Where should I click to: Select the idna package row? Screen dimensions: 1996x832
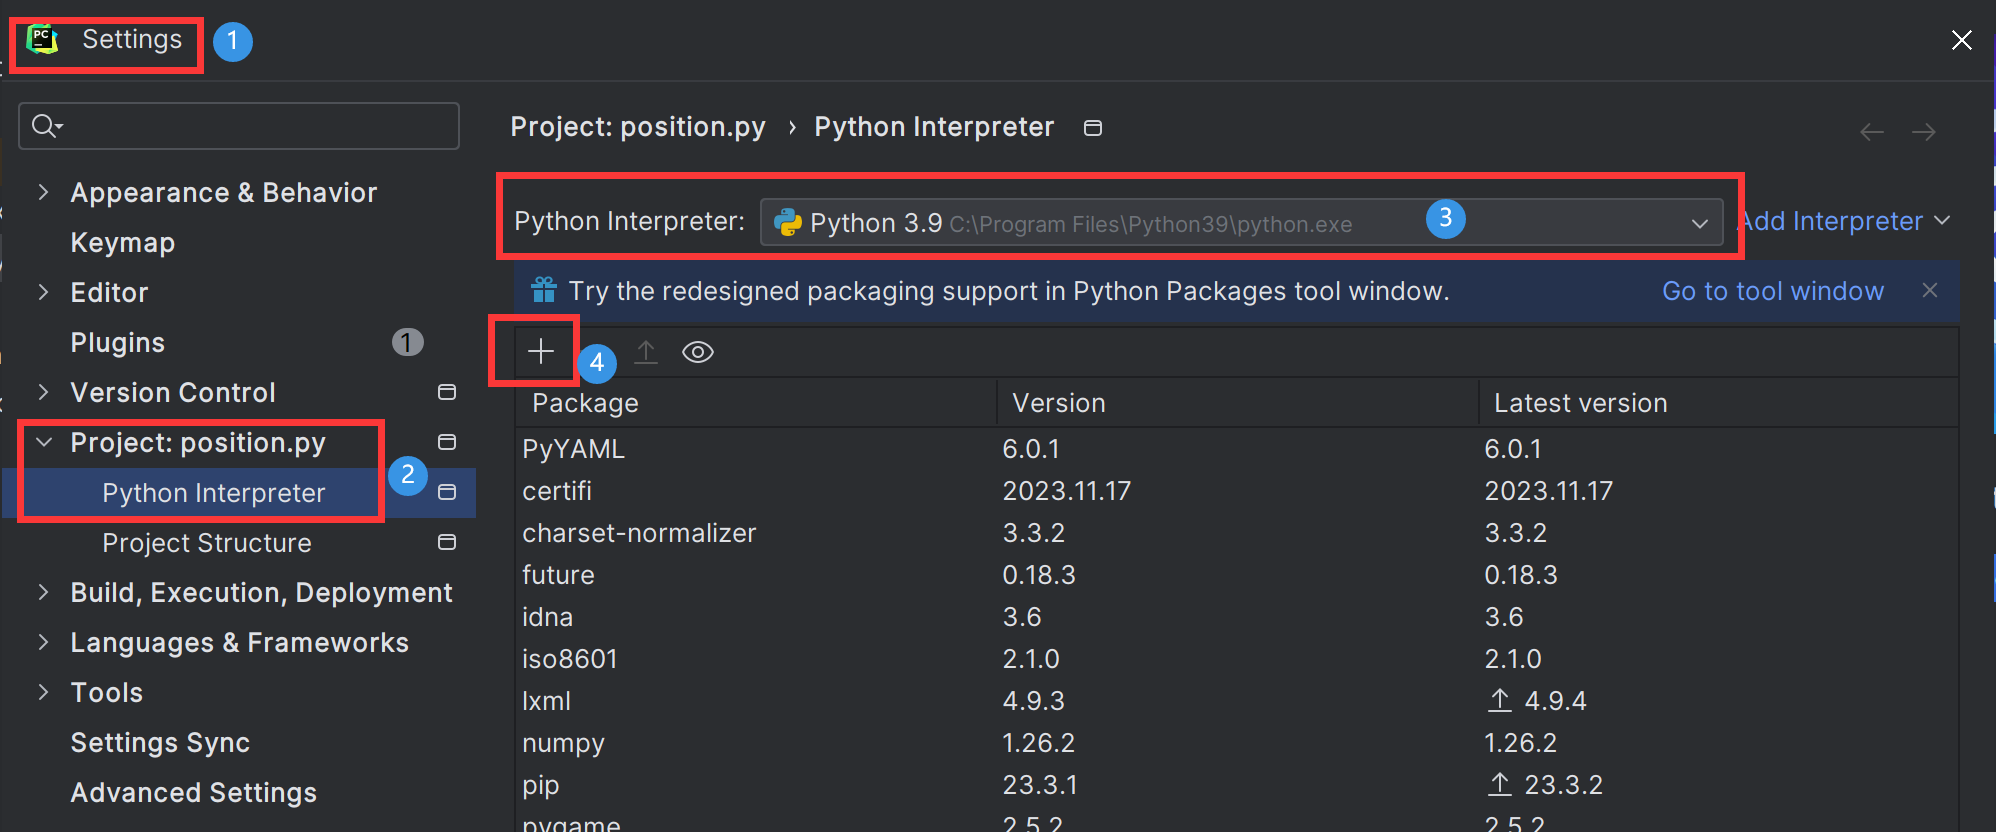click(1236, 617)
